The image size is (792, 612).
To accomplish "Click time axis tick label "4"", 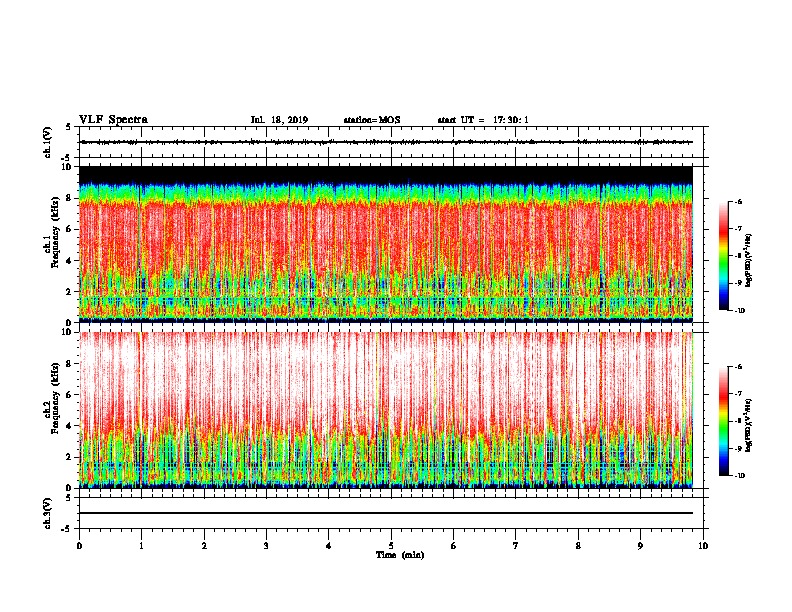I will click(x=329, y=546).
